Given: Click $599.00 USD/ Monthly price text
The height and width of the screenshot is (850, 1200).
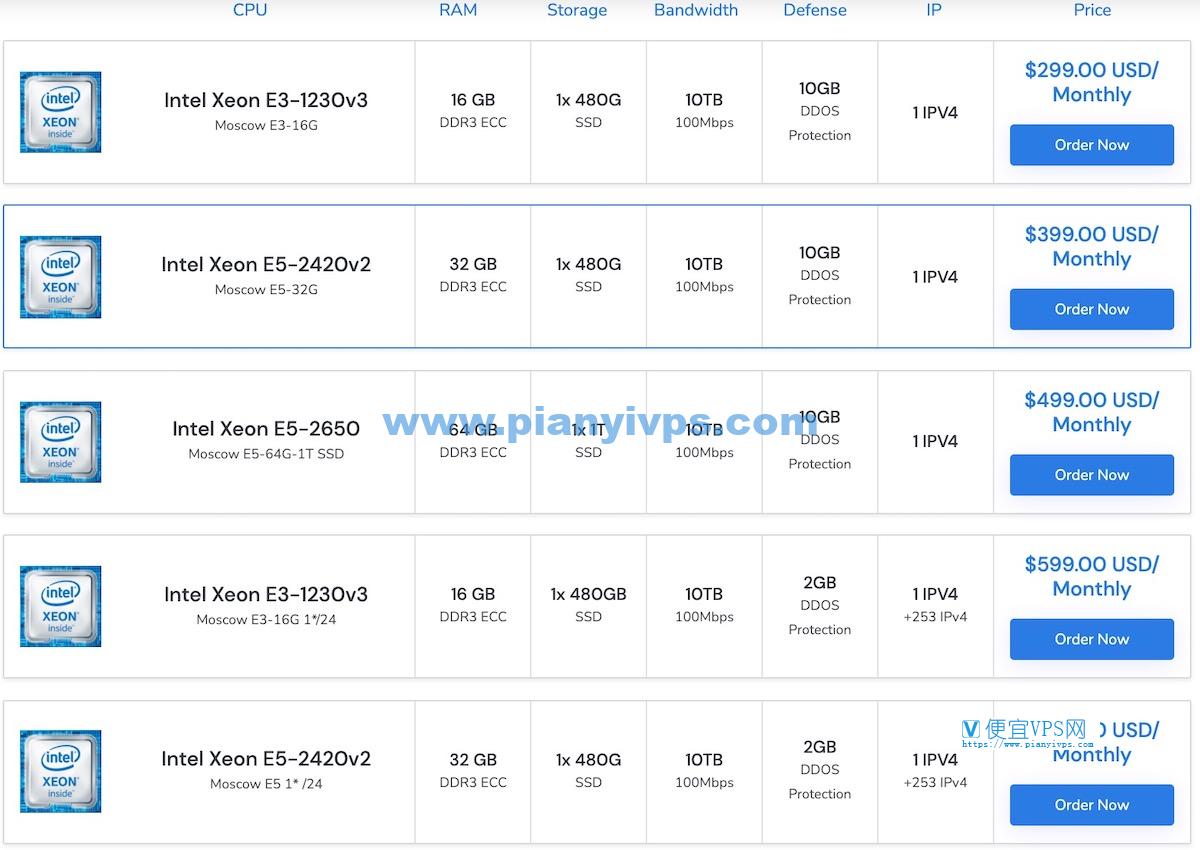Looking at the screenshot, I should [1091, 577].
